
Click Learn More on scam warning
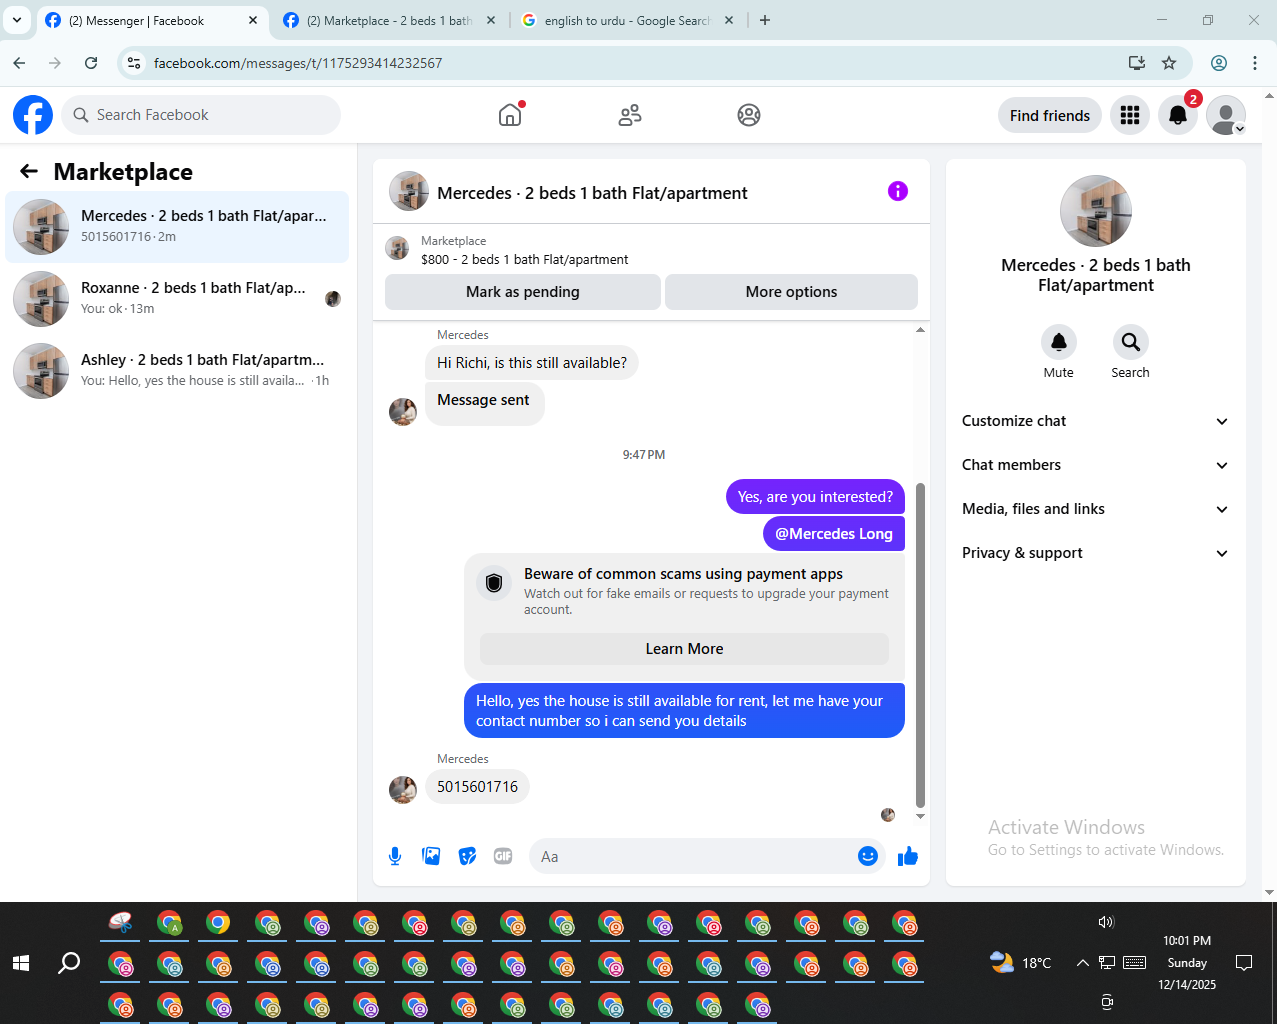tap(684, 649)
